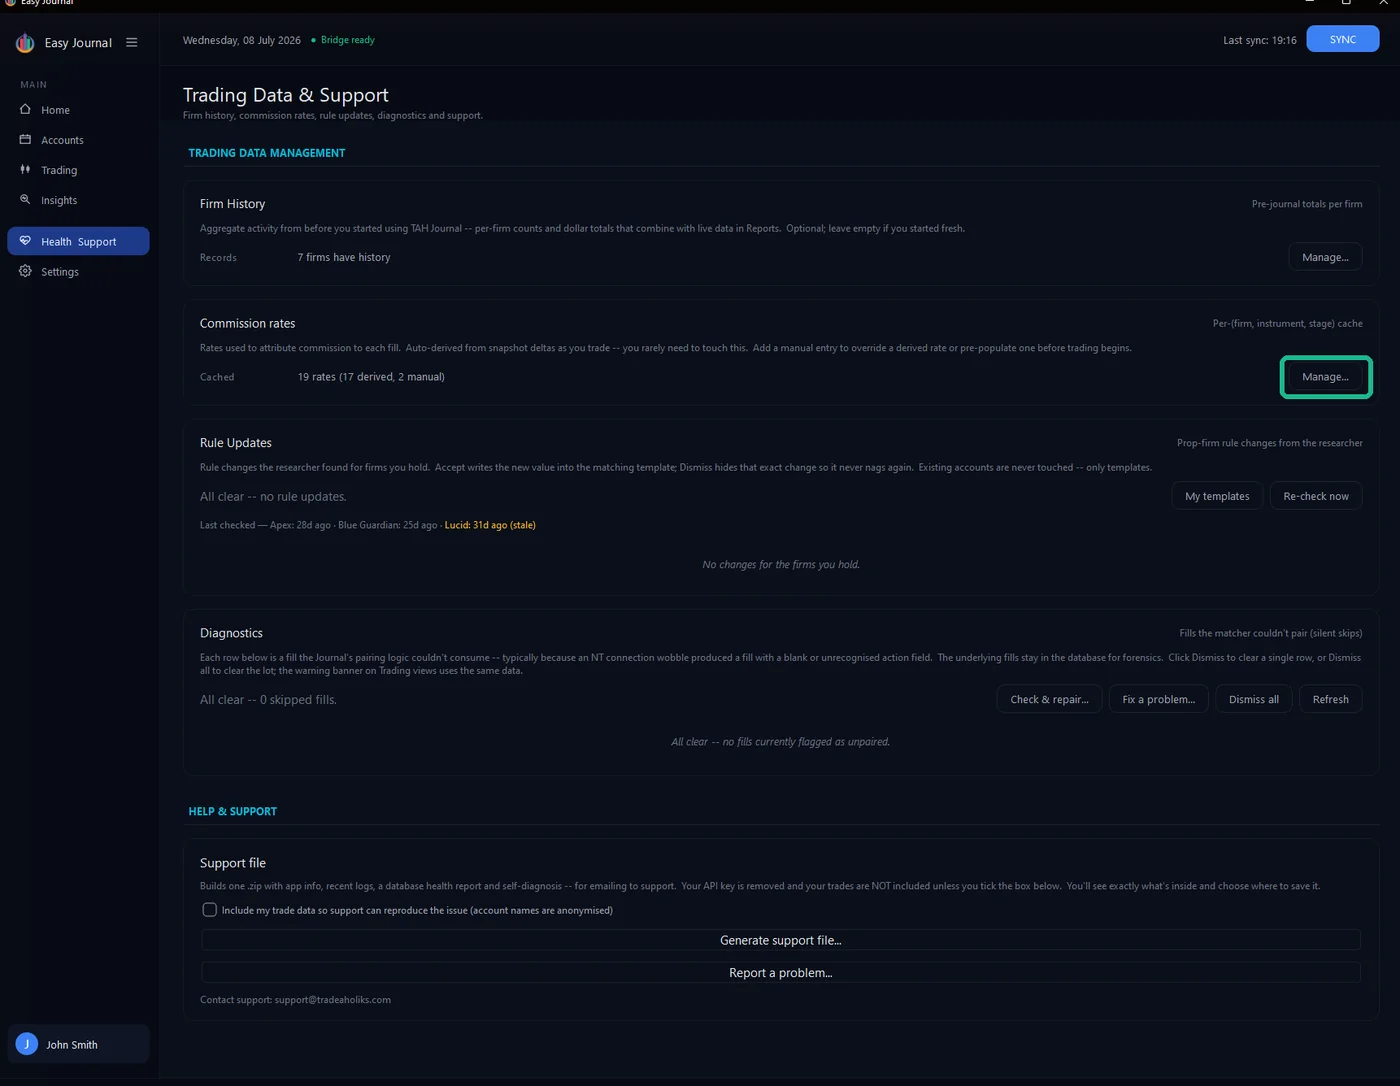
Task: Open My templates
Action: [x=1217, y=496]
